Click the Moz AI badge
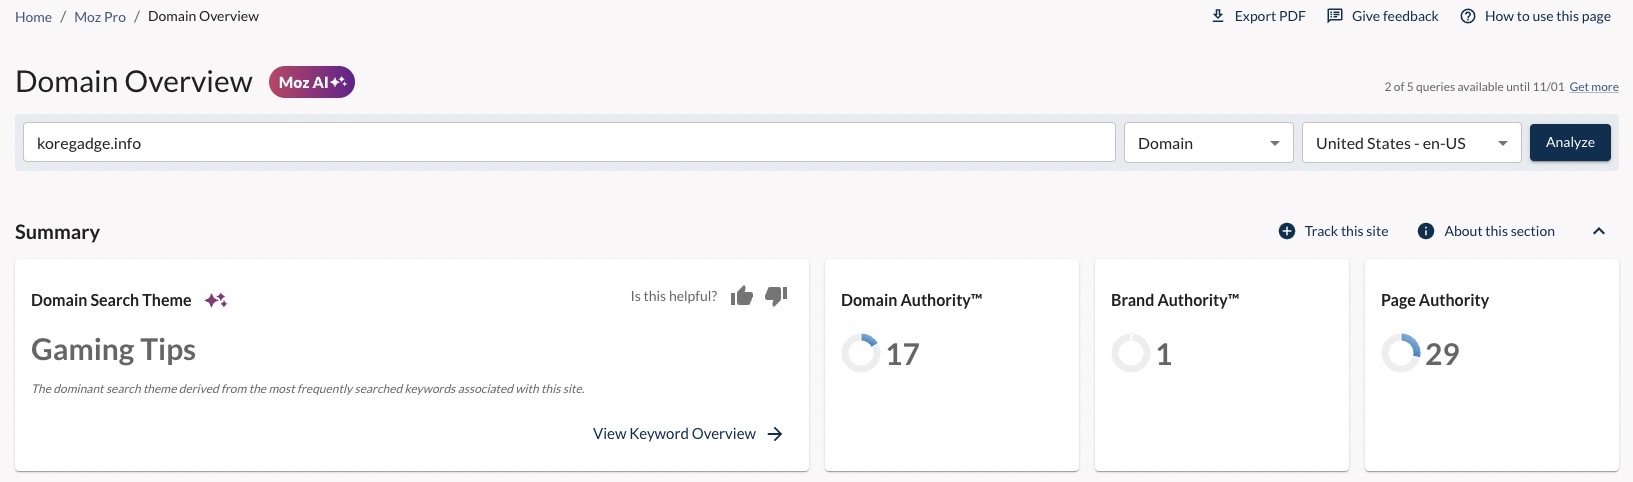The height and width of the screenshot is (482, 1633). tap(312, 82)
